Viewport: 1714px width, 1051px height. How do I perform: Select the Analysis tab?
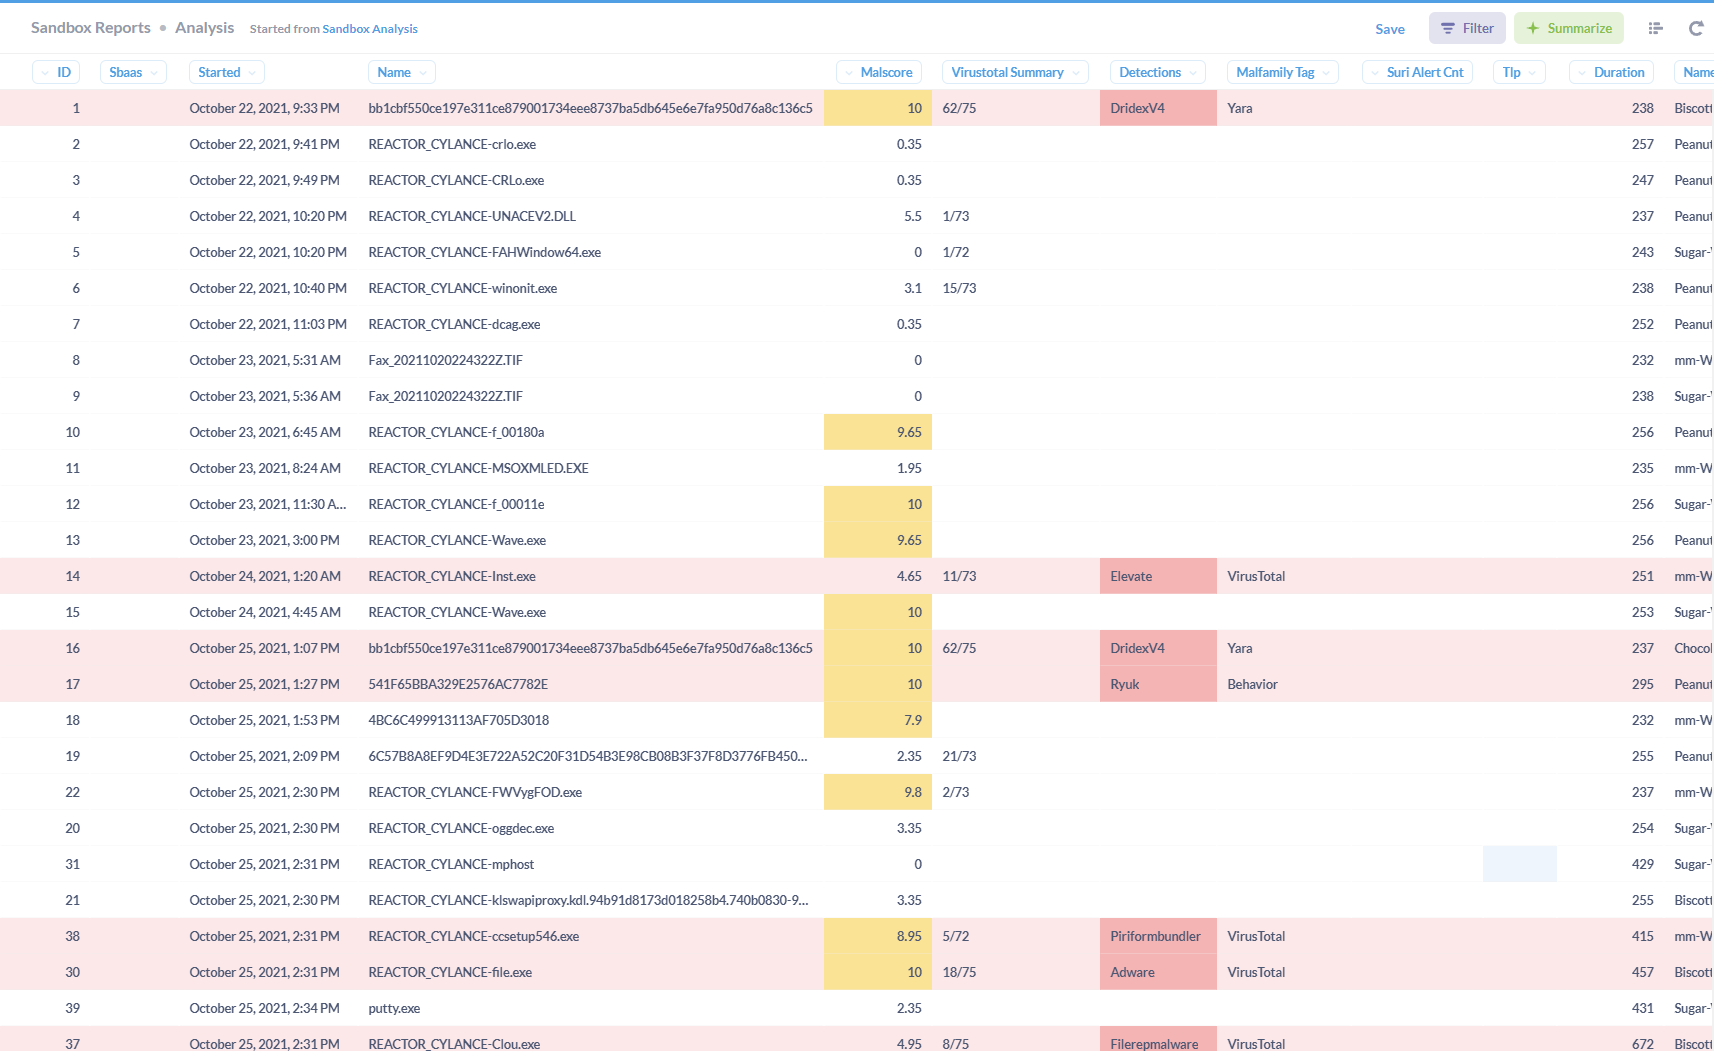pyautogui.click(x=204, y=28)
